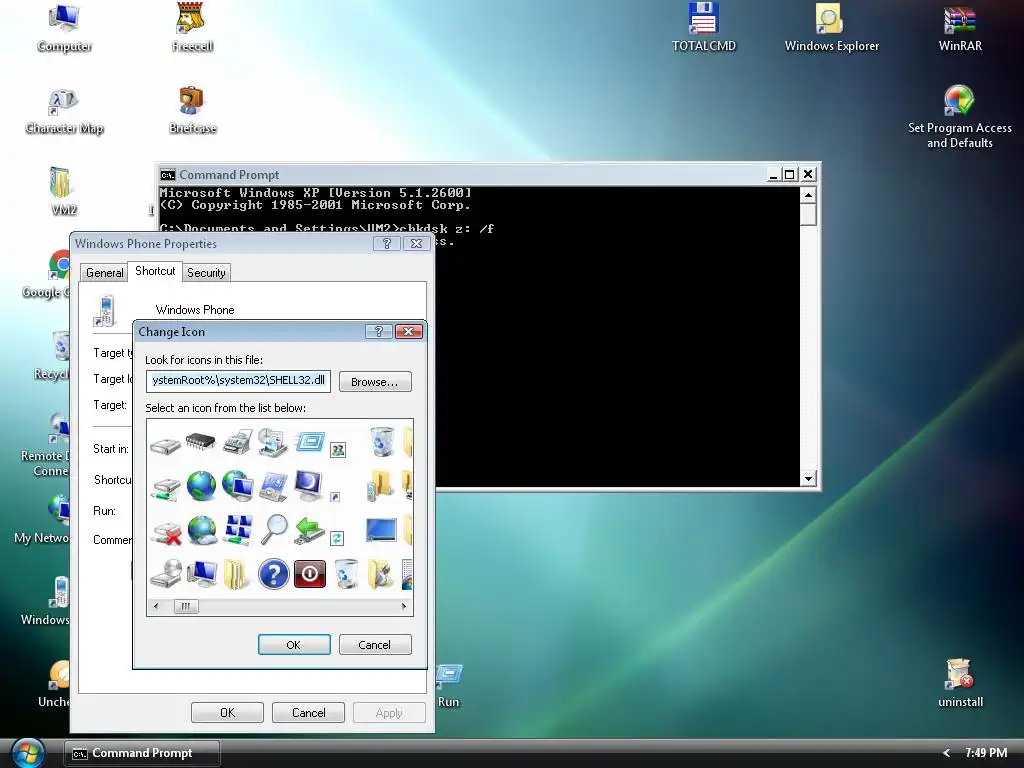The image size is (1024, 768).
Task: Select the folder with tools icon
Action: (x=381, y=574)
